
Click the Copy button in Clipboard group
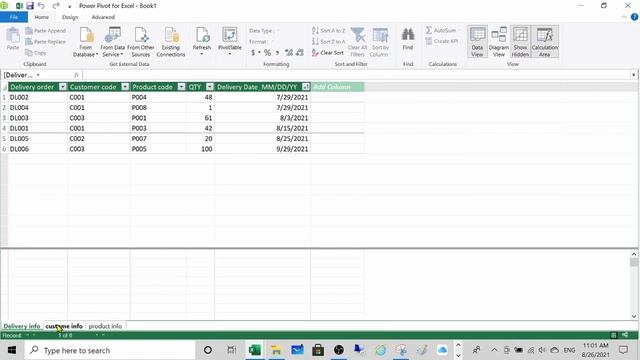tap(36, 53)
